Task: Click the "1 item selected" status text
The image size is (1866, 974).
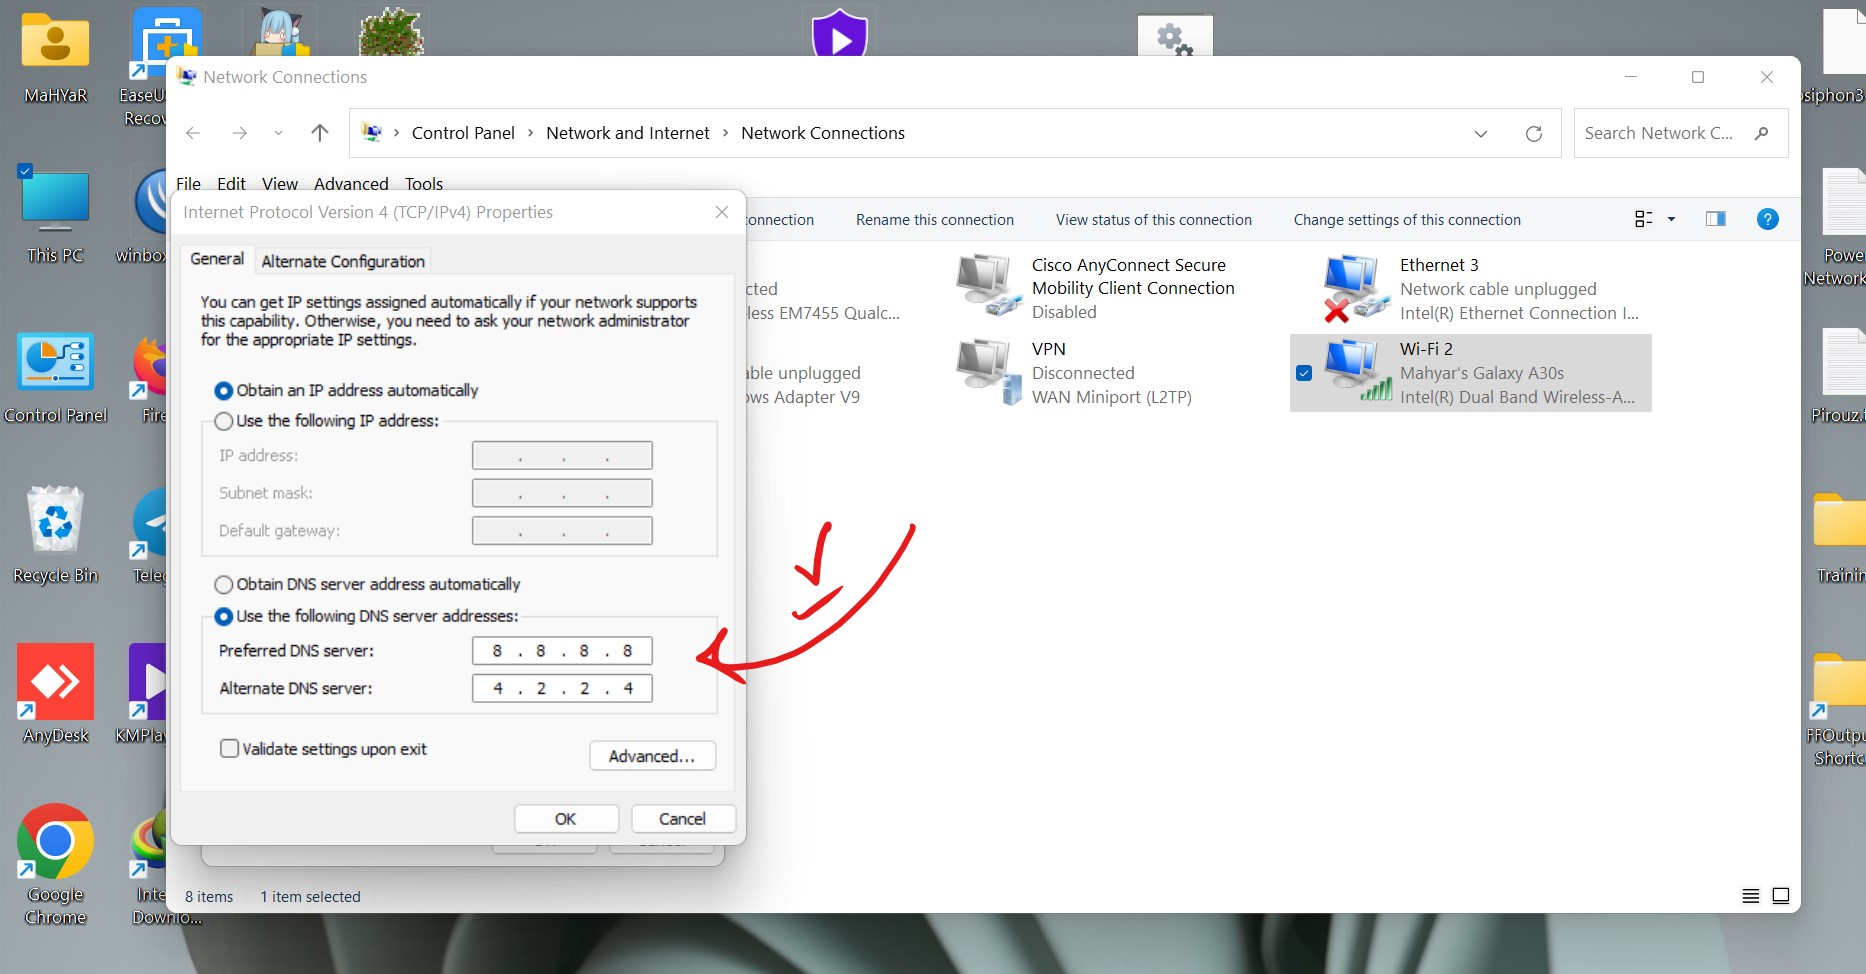Action: 311,897
